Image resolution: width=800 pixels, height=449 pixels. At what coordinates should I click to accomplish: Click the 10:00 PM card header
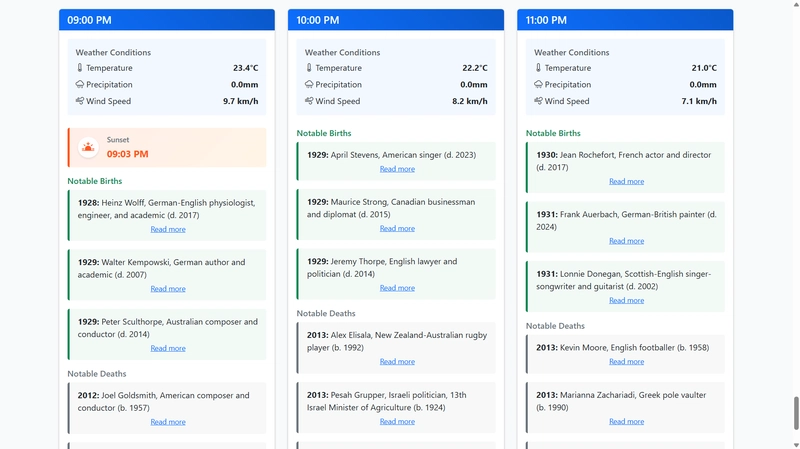pos(396,20)
